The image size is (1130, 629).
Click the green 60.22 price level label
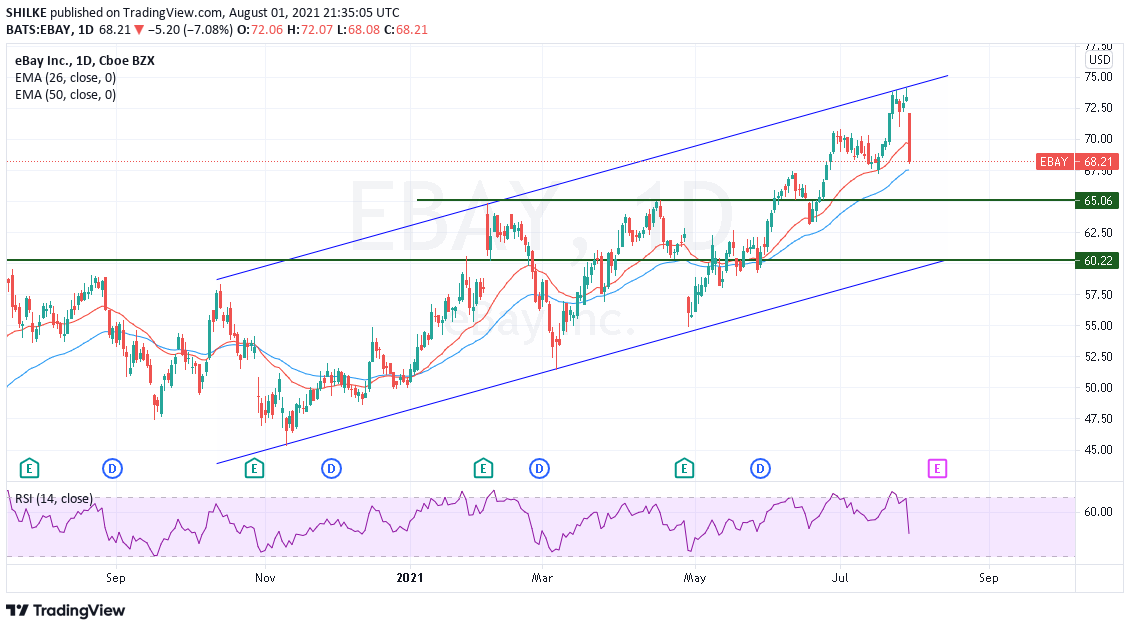click(1098, 260)
